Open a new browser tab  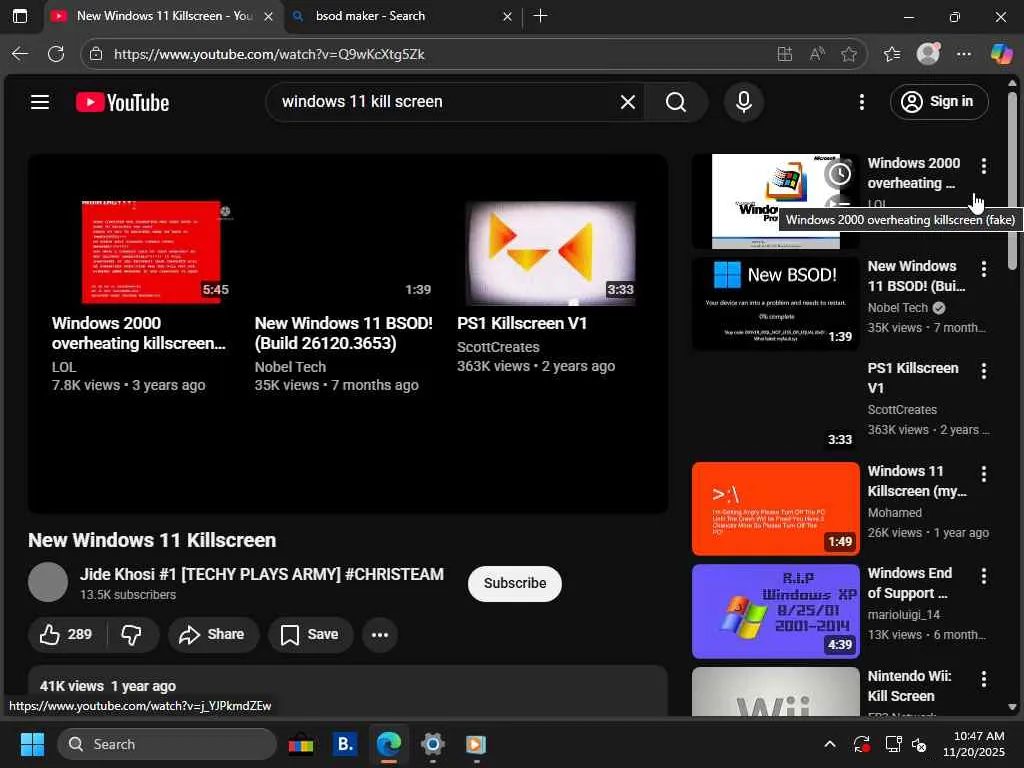pos(540,16)
